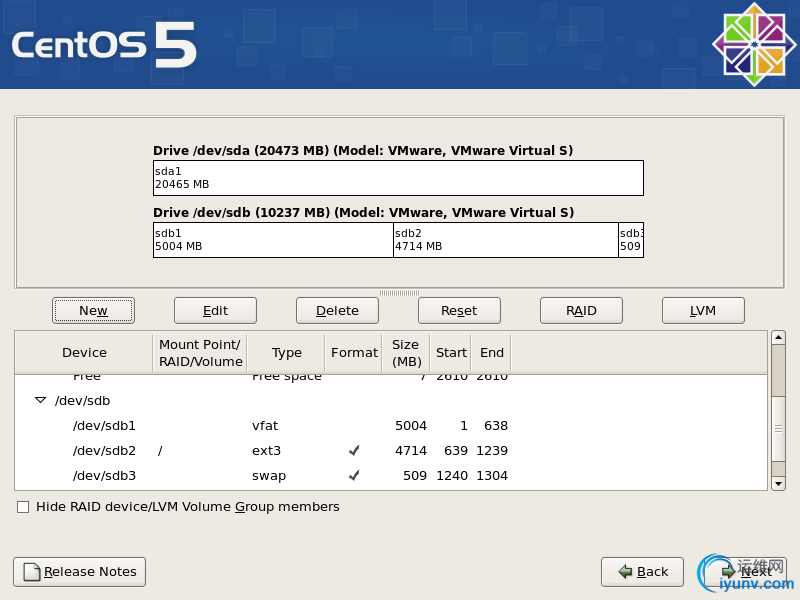Go back with the Back button
800x600 pixels.
tap(642, 571)
